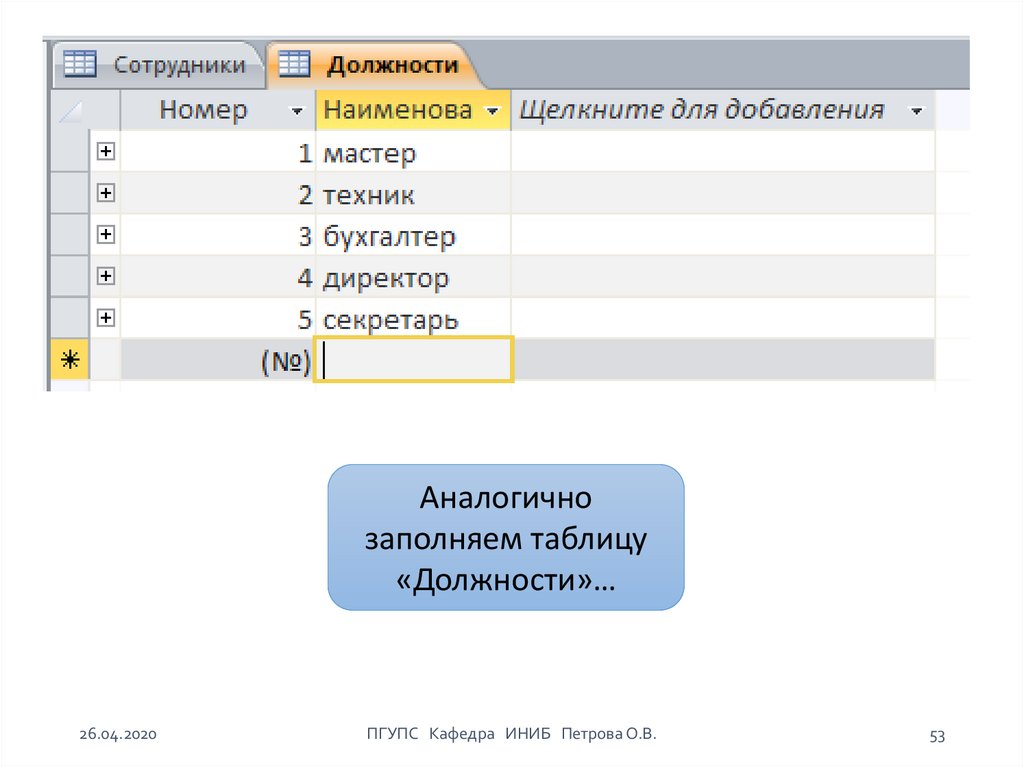Expand the subdatasheet for мастер row
The width and height of the screenshot is (1024, 767).
point(105,151)
